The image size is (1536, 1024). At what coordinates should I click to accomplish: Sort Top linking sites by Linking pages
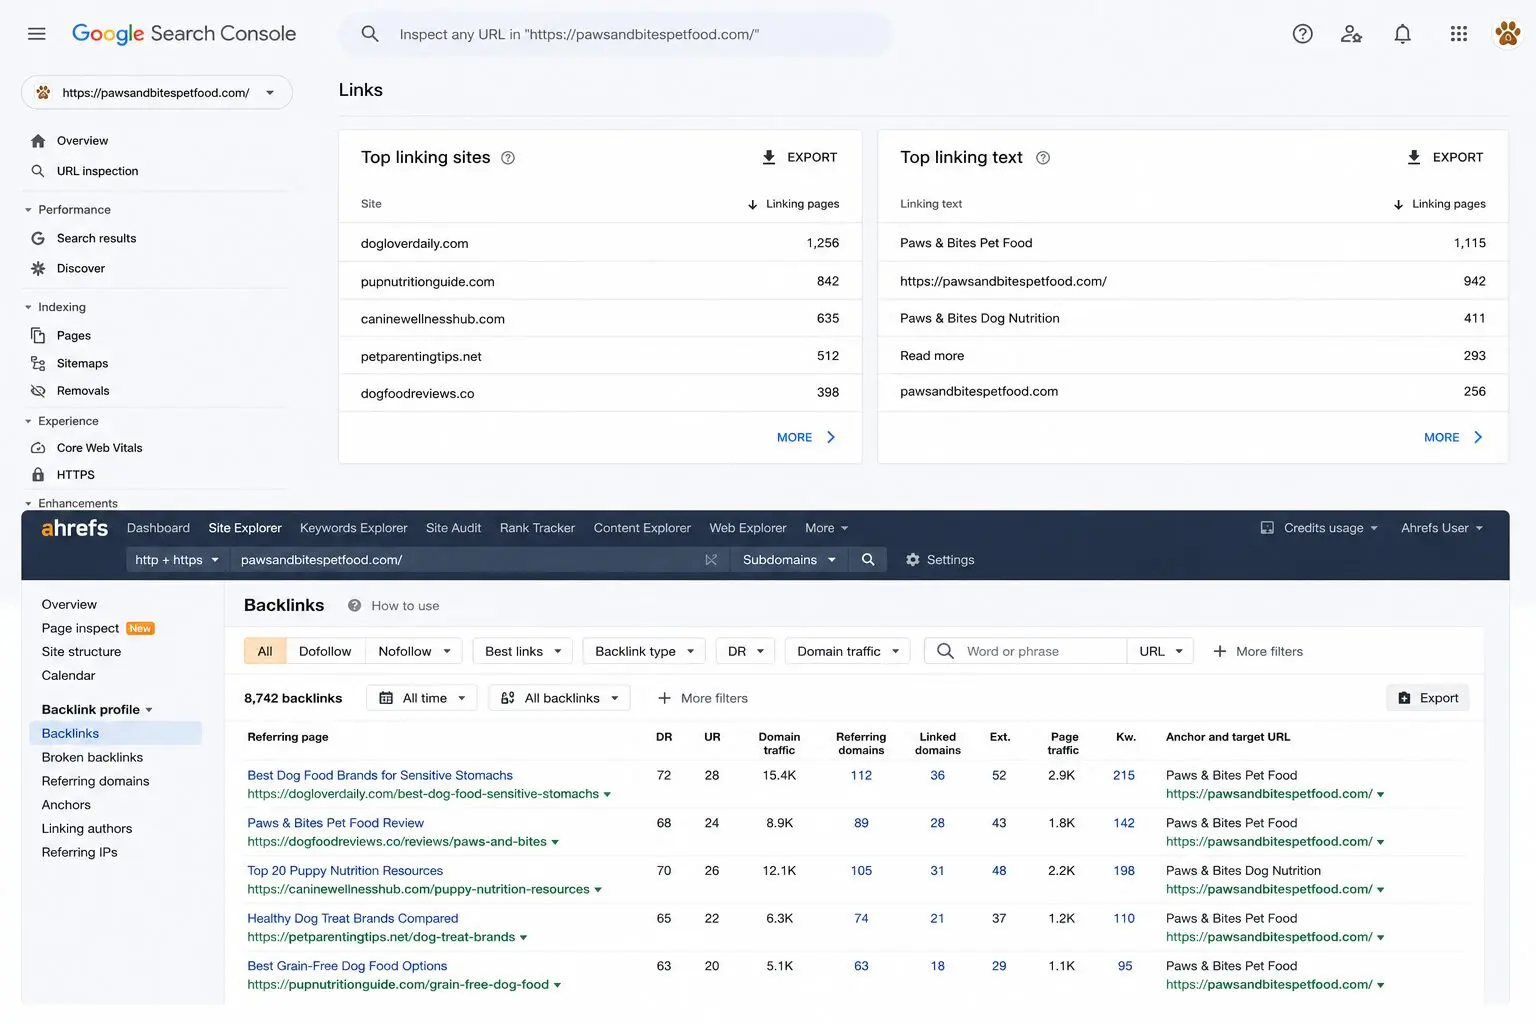[793, 204]
